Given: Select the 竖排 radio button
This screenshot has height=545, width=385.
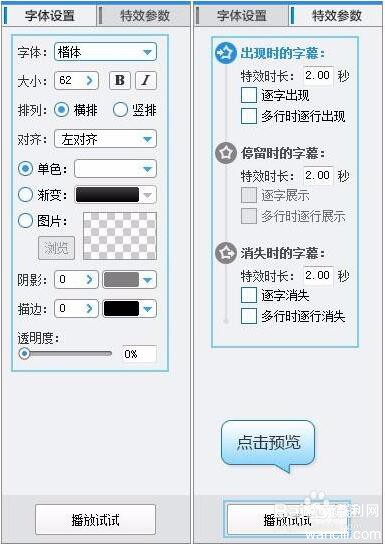Looking at the screenshot, I should click(x=120, y=110).
